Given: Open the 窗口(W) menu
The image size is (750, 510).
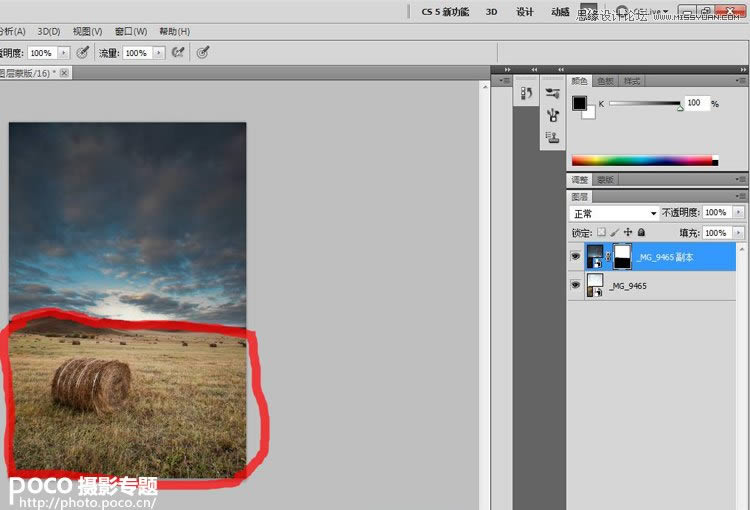Looking at the screenshot, I should (130, 31).
